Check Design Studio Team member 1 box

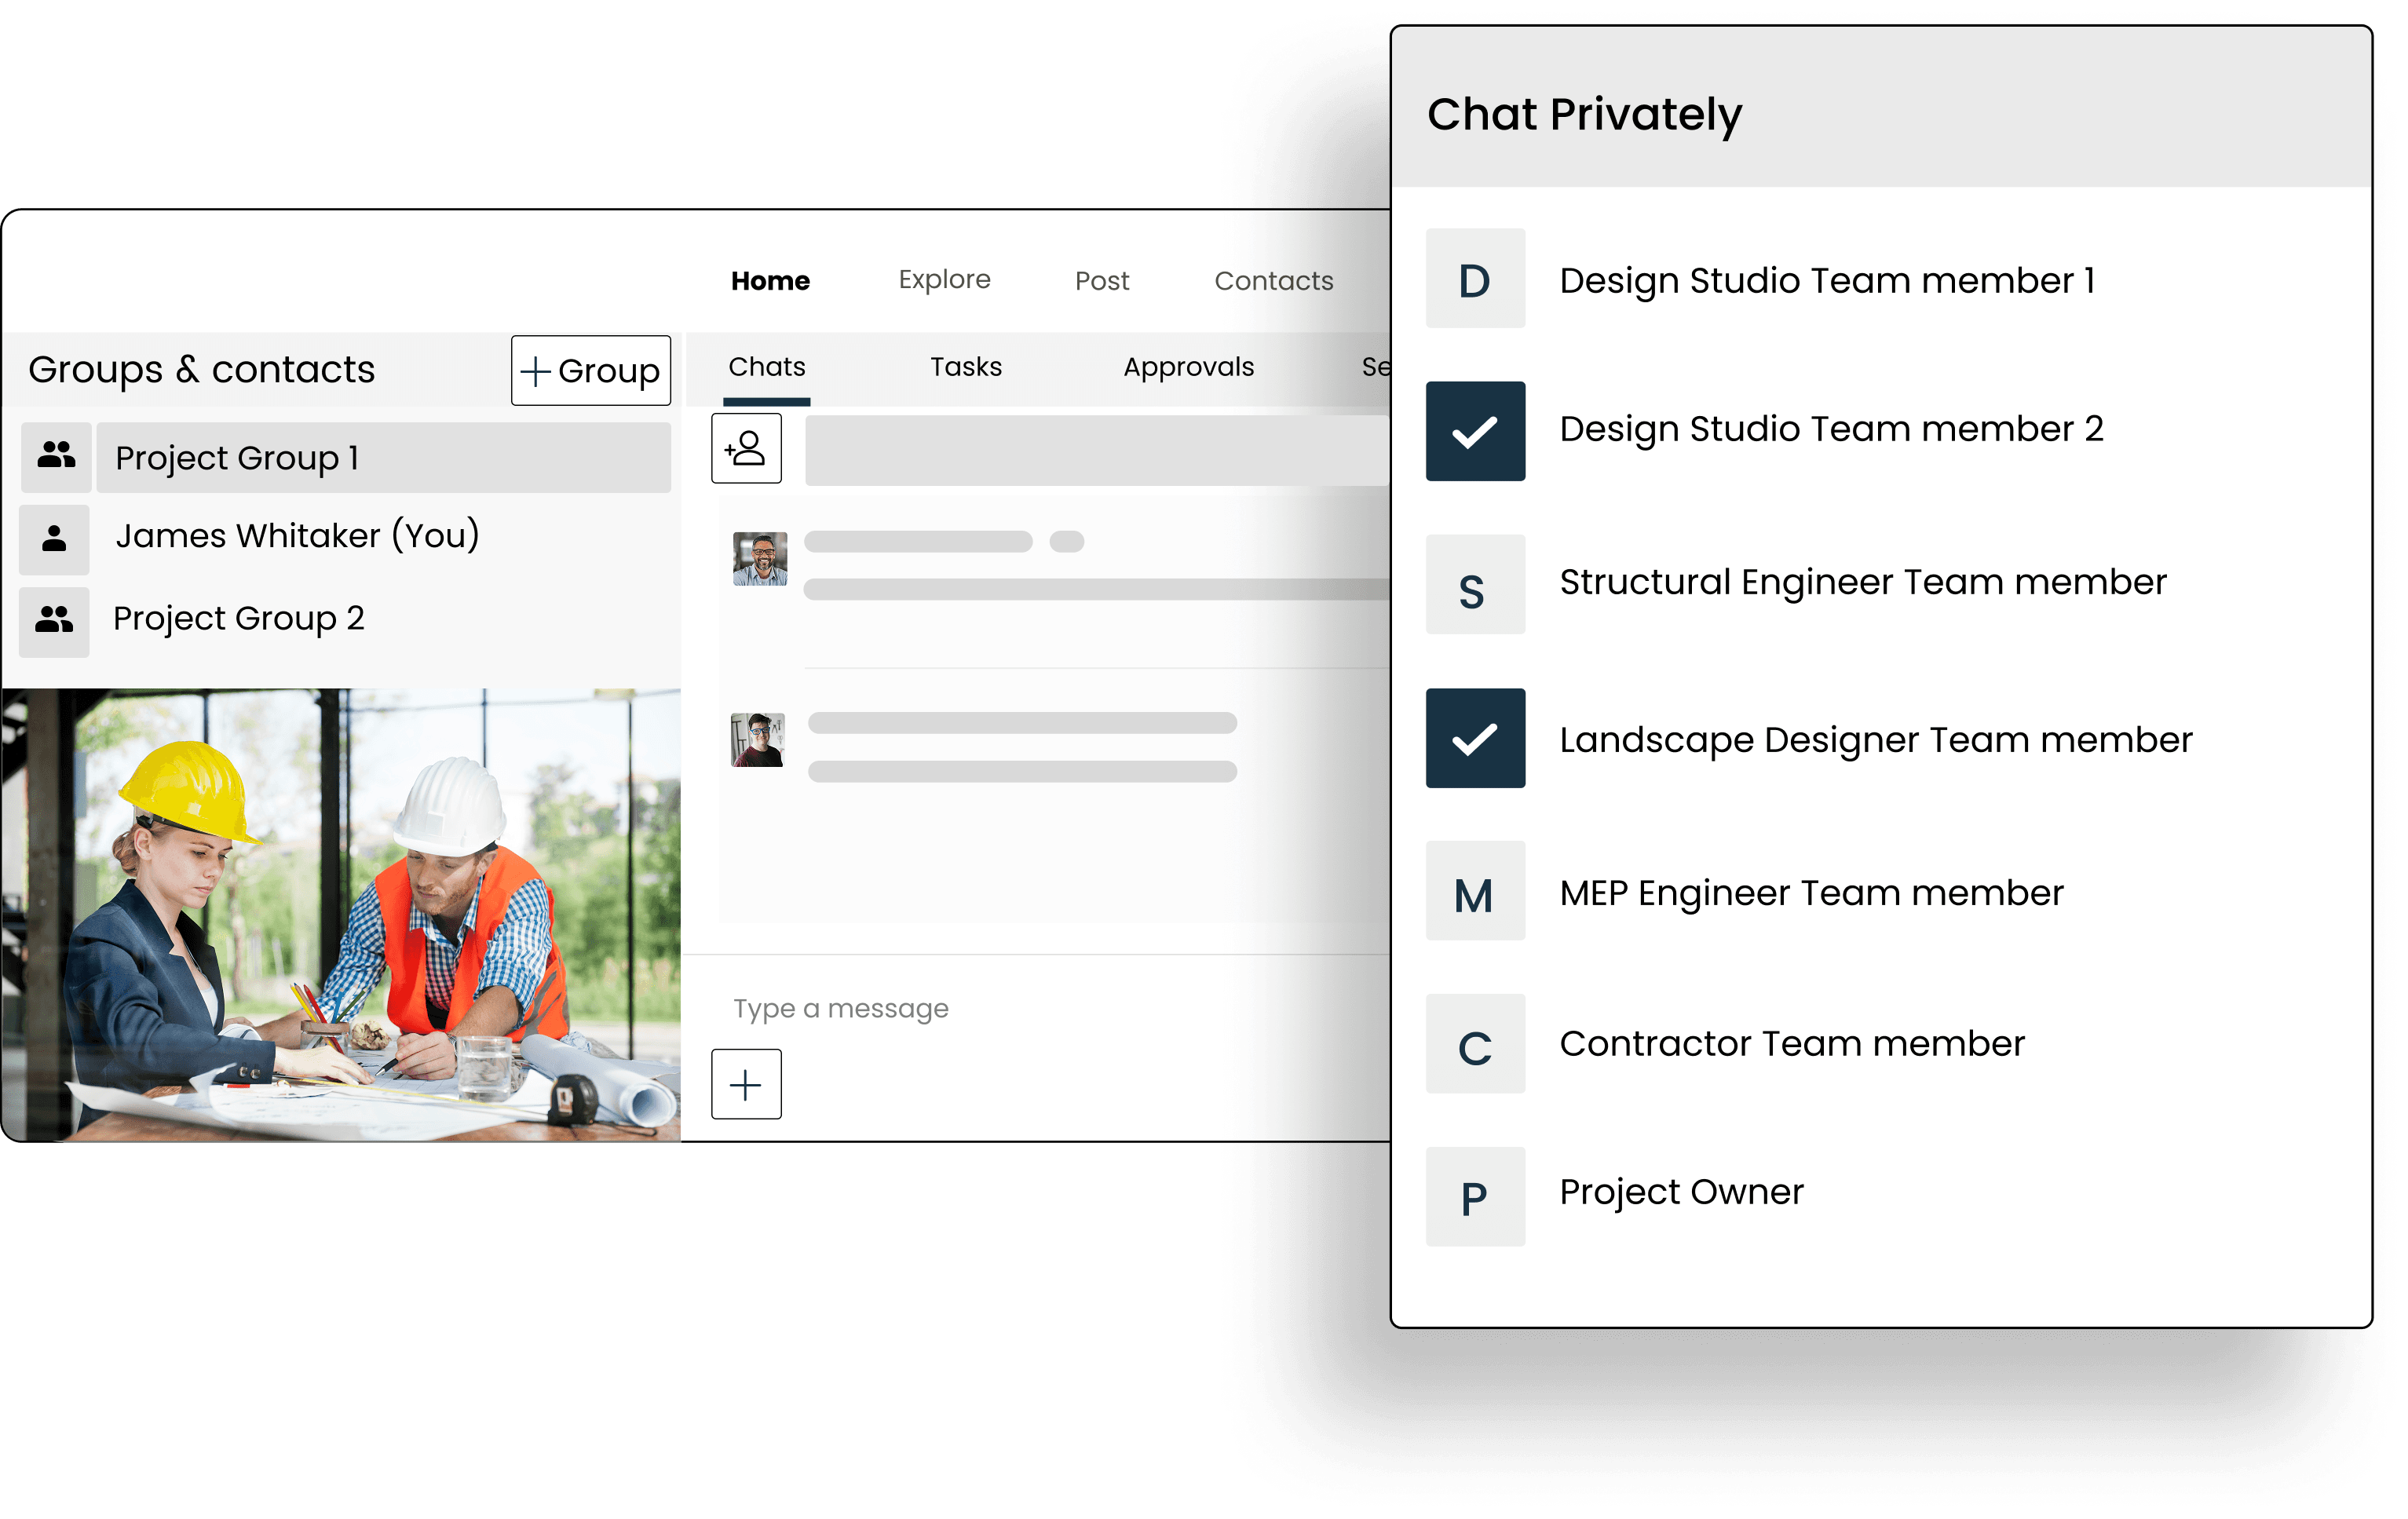pyautogui.click(x=1475, y=279)
